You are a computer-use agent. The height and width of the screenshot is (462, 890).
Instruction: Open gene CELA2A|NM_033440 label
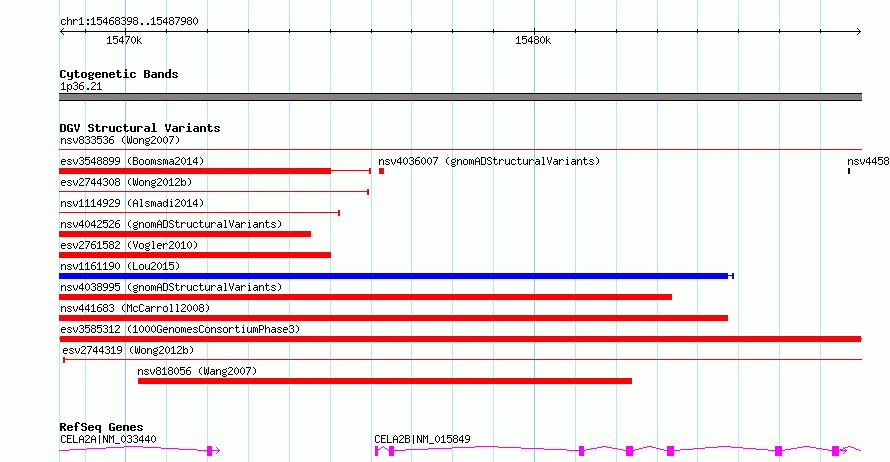click(108, 439)
